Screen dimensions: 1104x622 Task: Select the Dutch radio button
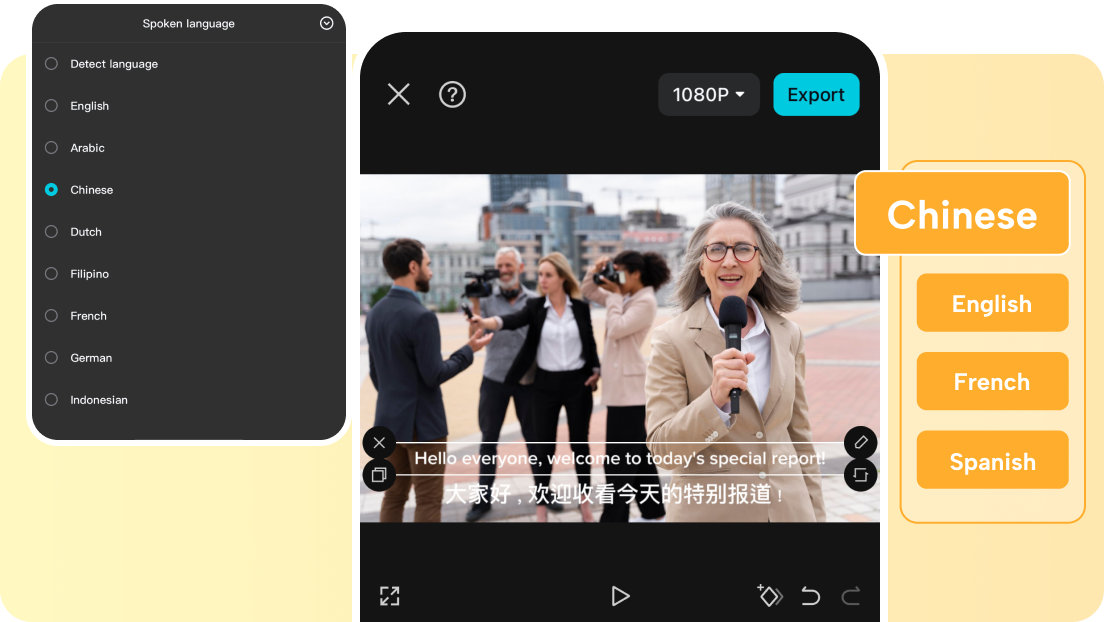(51, 232)
